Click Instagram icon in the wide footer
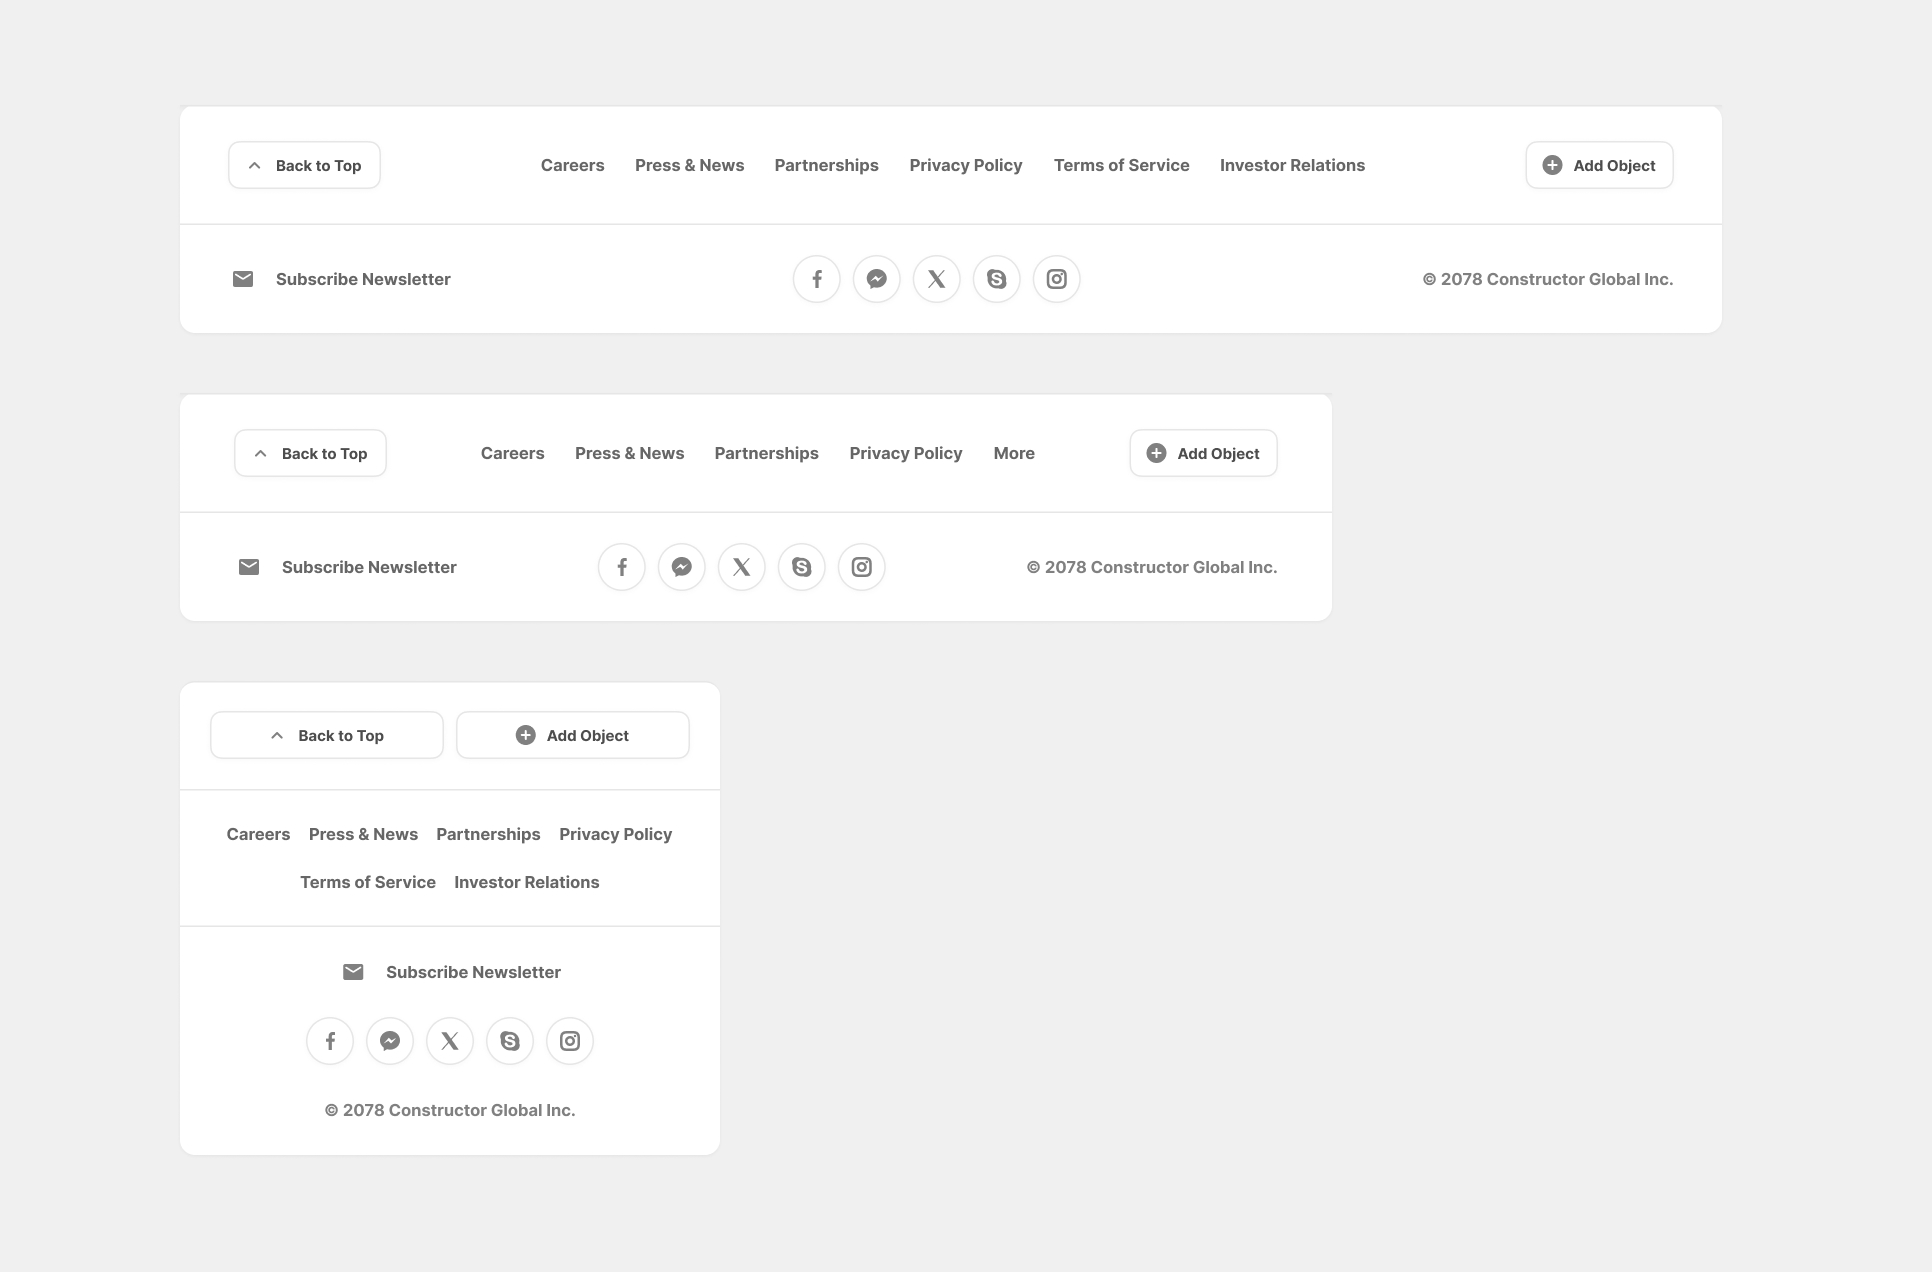The height and width of the screenshot is (1272, 1932). [x=1057, y=279]
